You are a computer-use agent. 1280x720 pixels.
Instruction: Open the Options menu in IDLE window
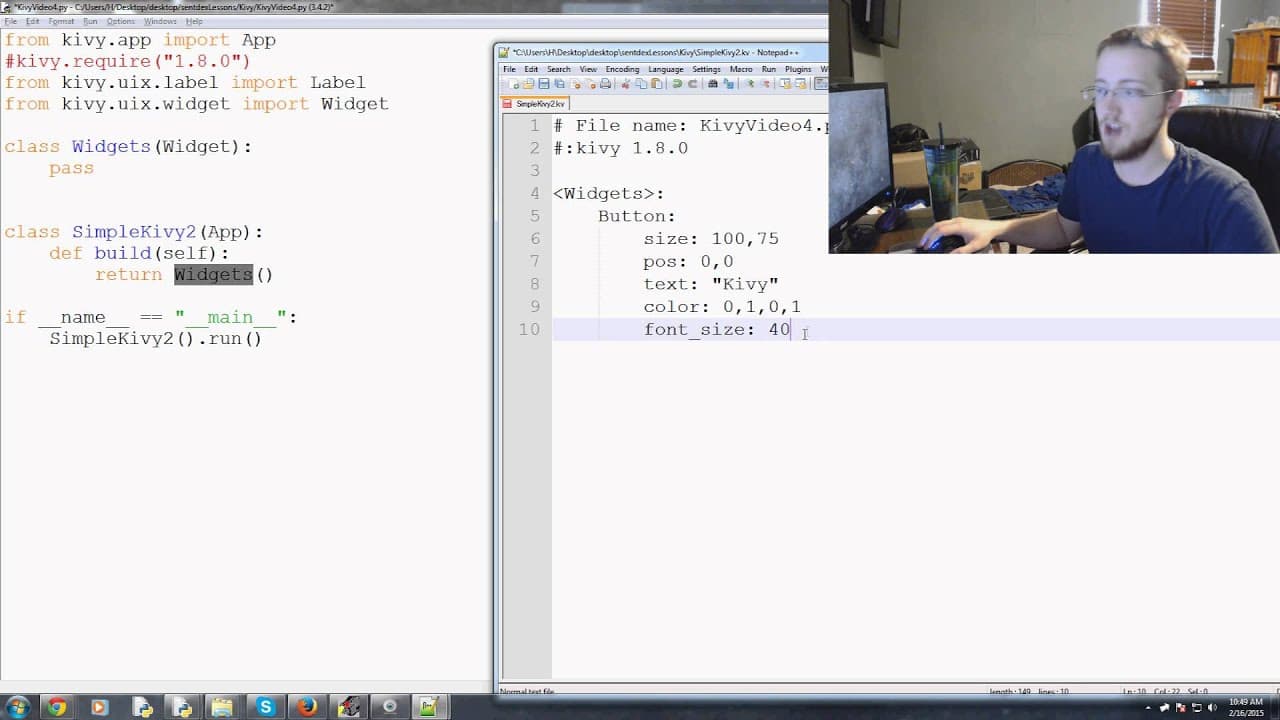point(121,21)
